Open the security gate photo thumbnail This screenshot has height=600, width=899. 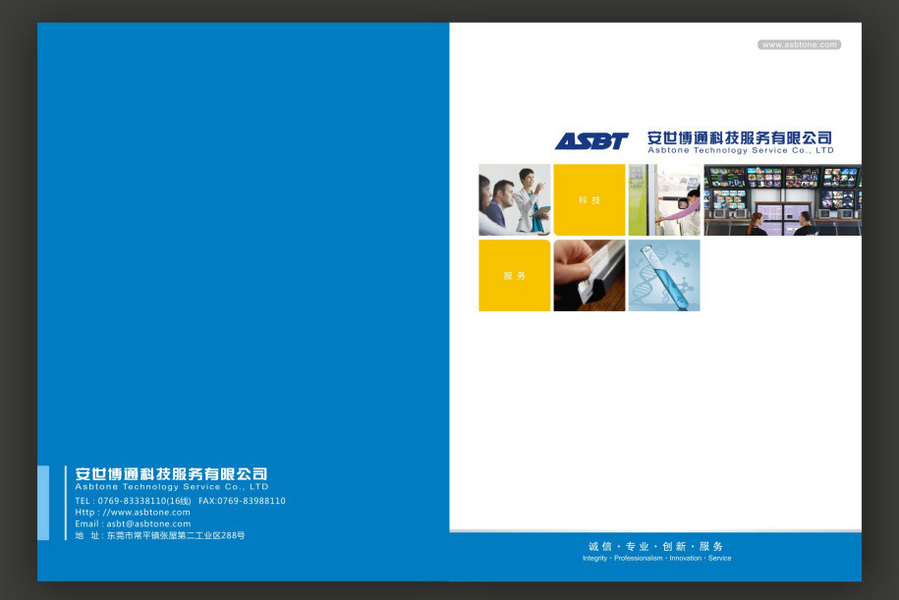click(664, 200)
